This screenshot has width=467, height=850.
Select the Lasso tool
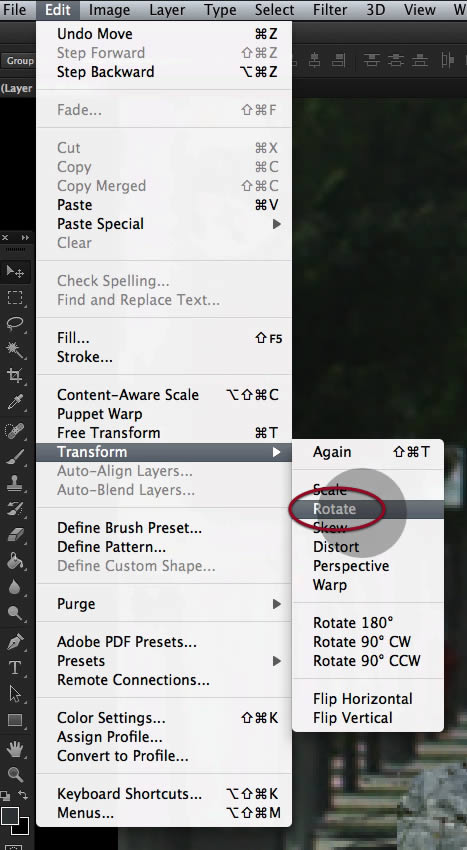[15, 324]
